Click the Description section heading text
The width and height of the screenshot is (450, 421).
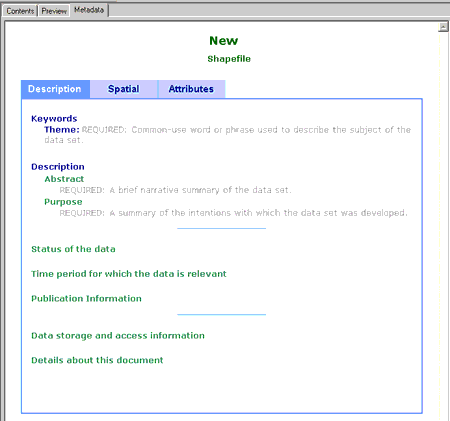pos(58,167)
